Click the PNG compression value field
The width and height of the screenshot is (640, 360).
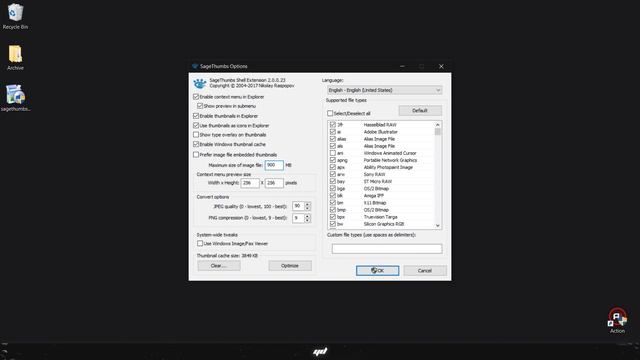point(298,218)
